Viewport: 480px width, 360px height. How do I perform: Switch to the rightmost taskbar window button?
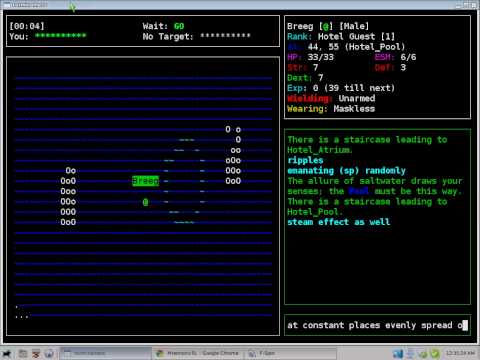point(291,353)
